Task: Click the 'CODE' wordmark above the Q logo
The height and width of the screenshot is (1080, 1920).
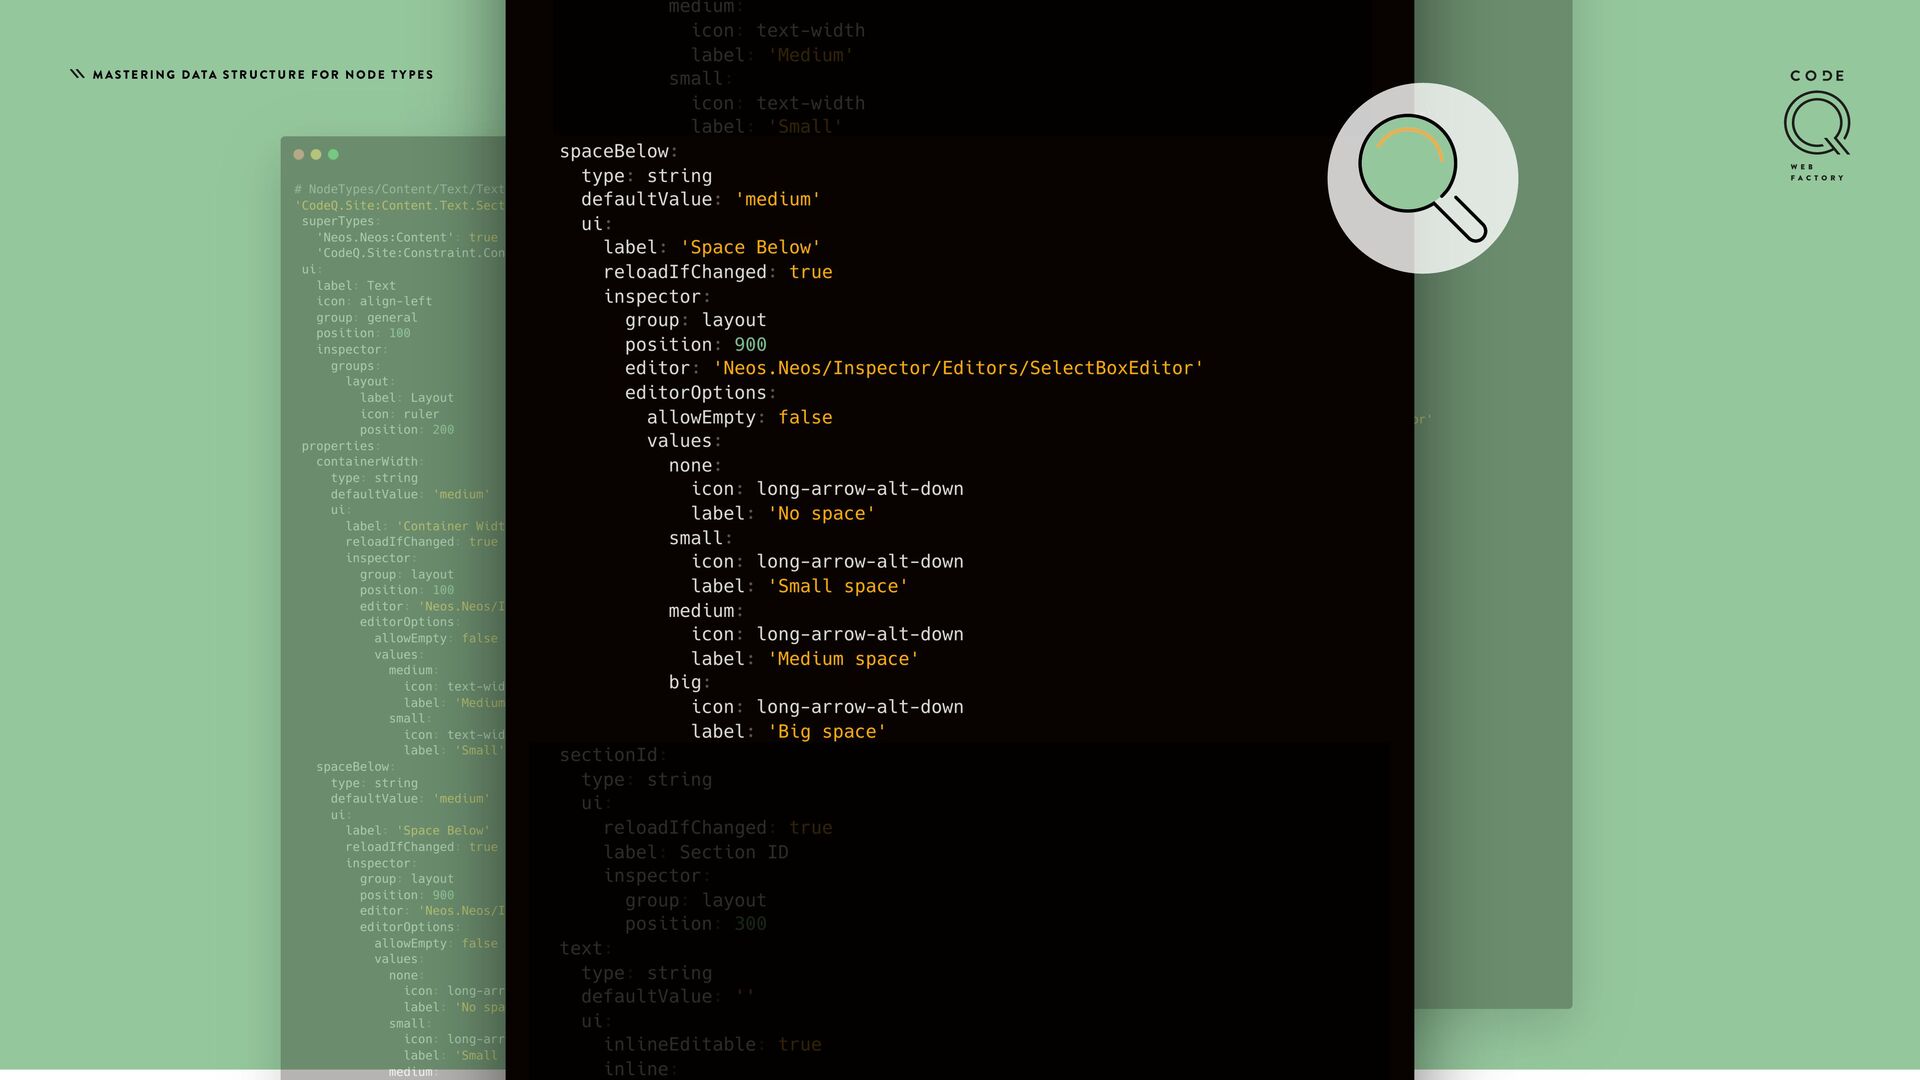Action: click(x=1817, y=76)
